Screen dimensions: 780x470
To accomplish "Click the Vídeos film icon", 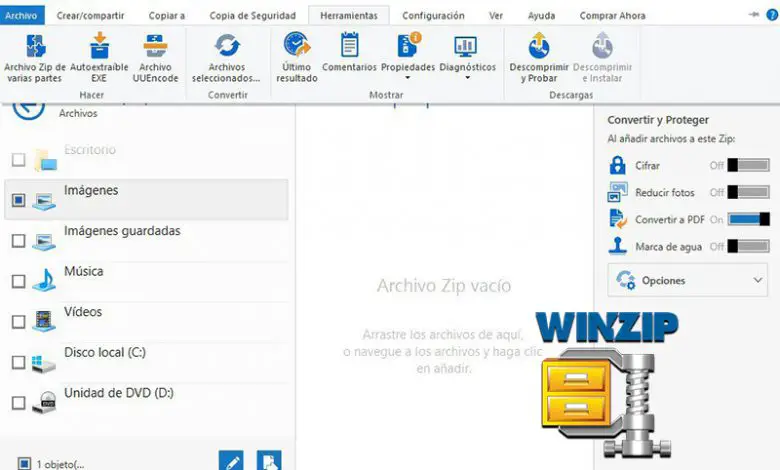I will coord(44,321).
